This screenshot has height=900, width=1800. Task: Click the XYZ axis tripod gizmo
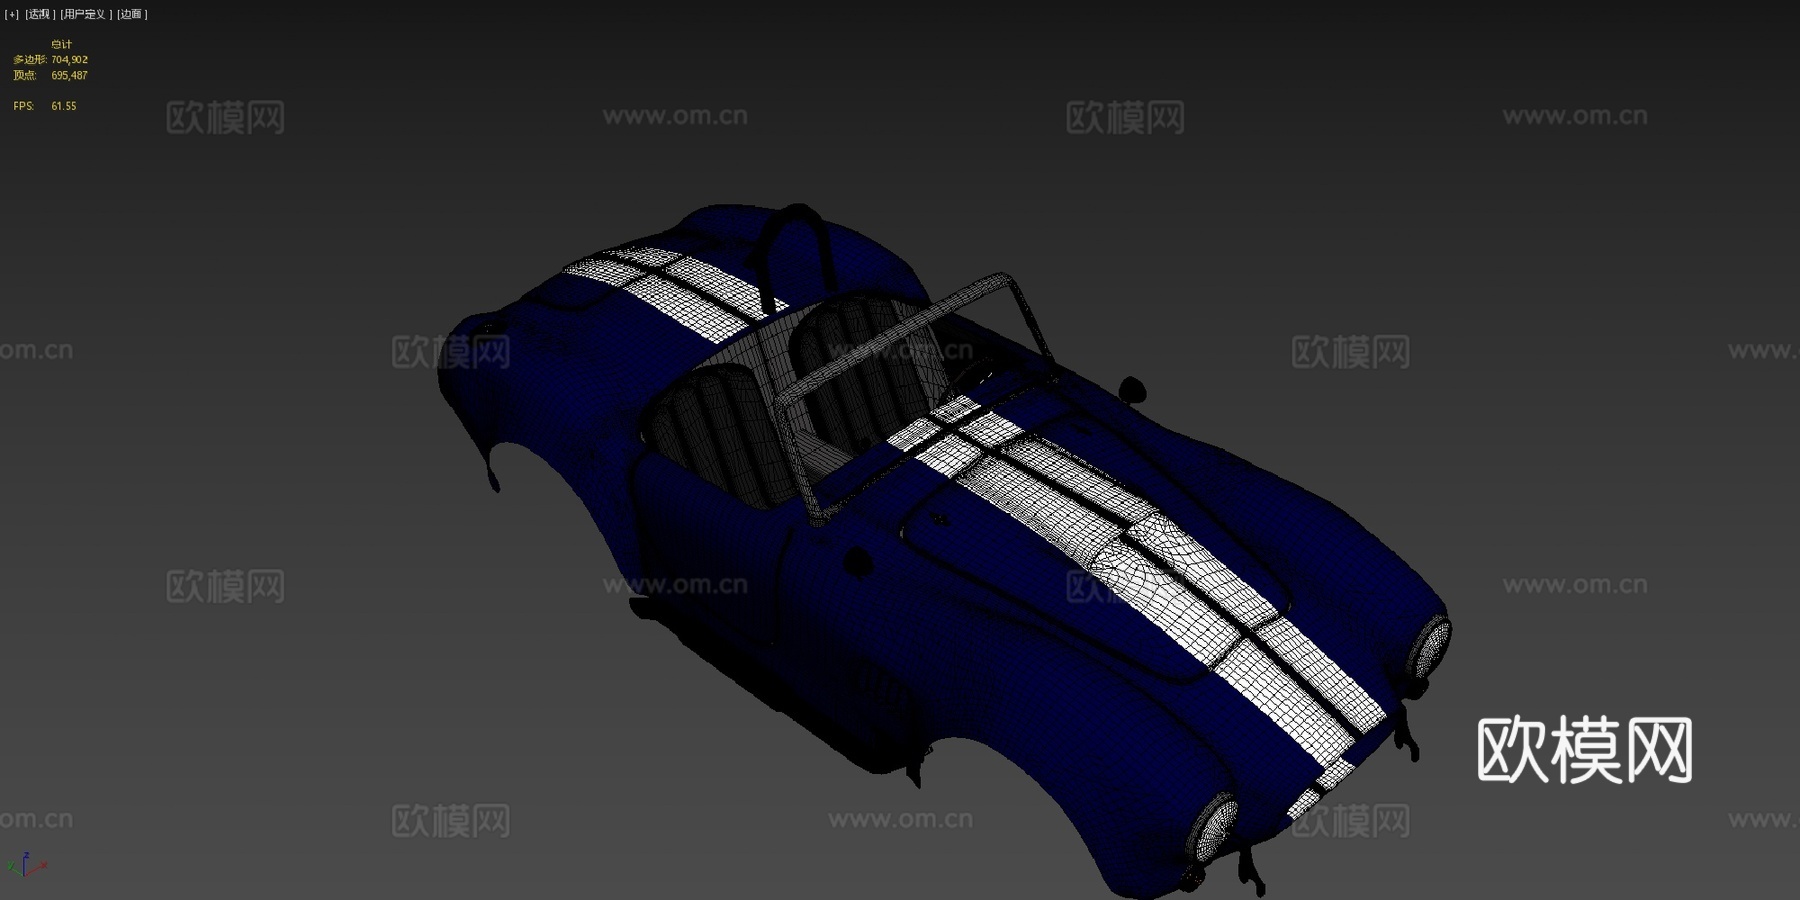(x=26, y=864)
